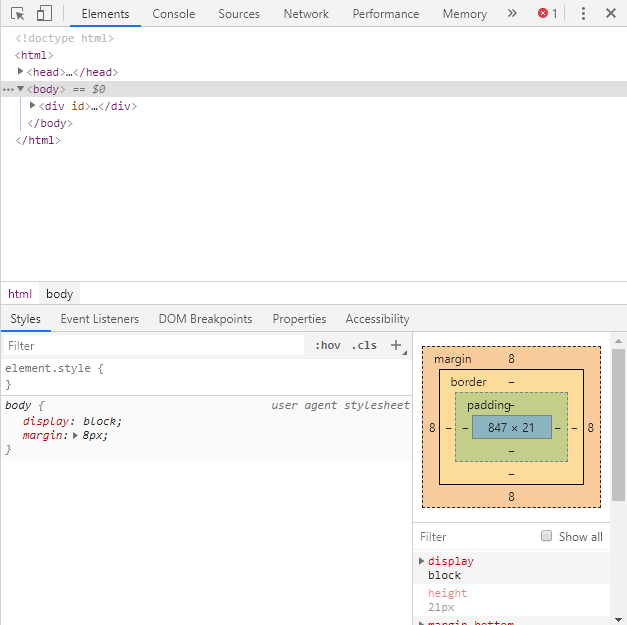Toggle the :hov element state

pos(327,345)
